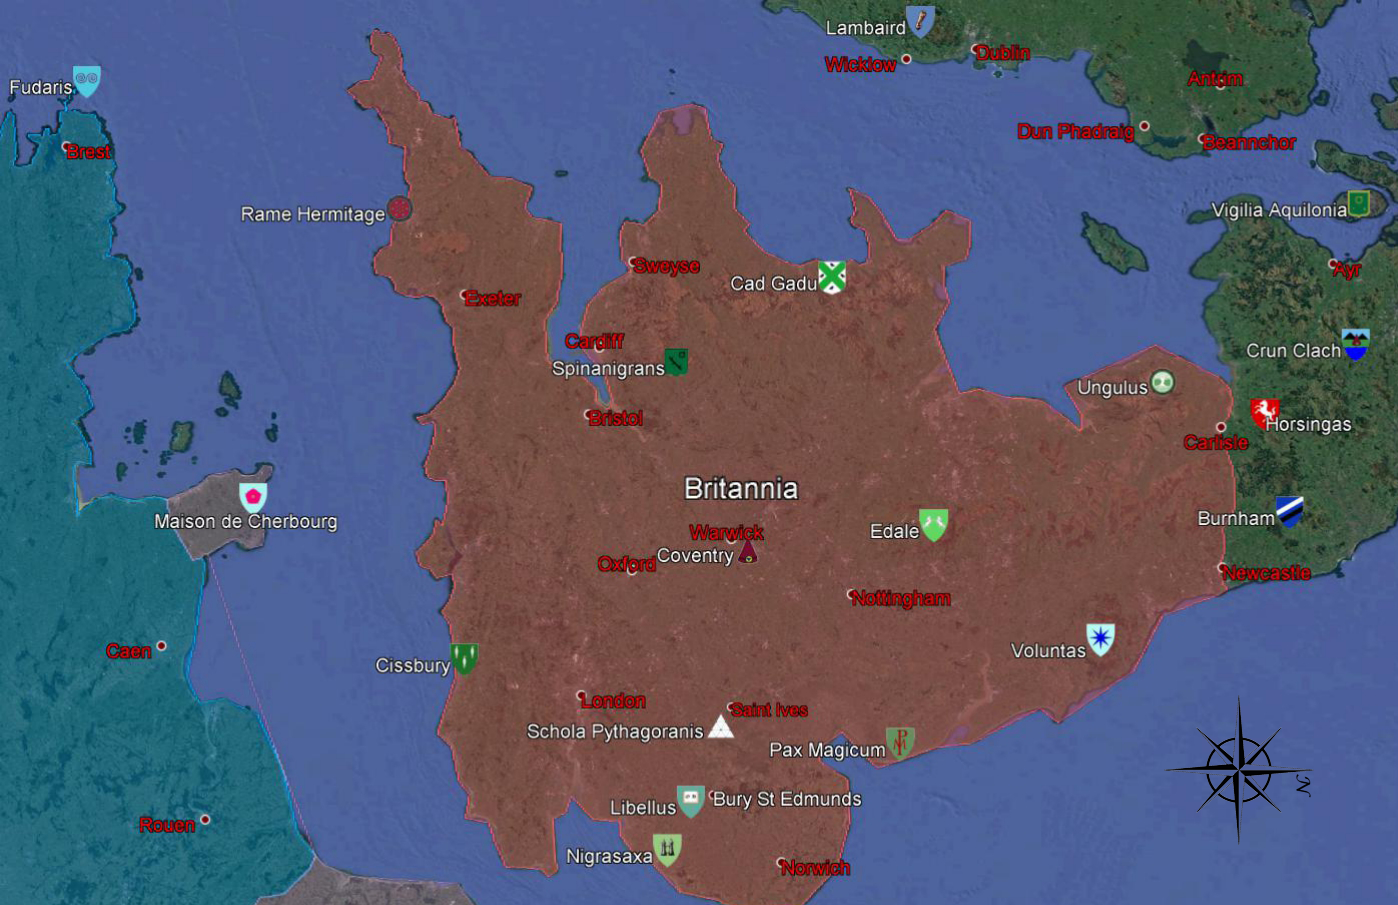Click the Fudaris shield icon

(87, 81)
